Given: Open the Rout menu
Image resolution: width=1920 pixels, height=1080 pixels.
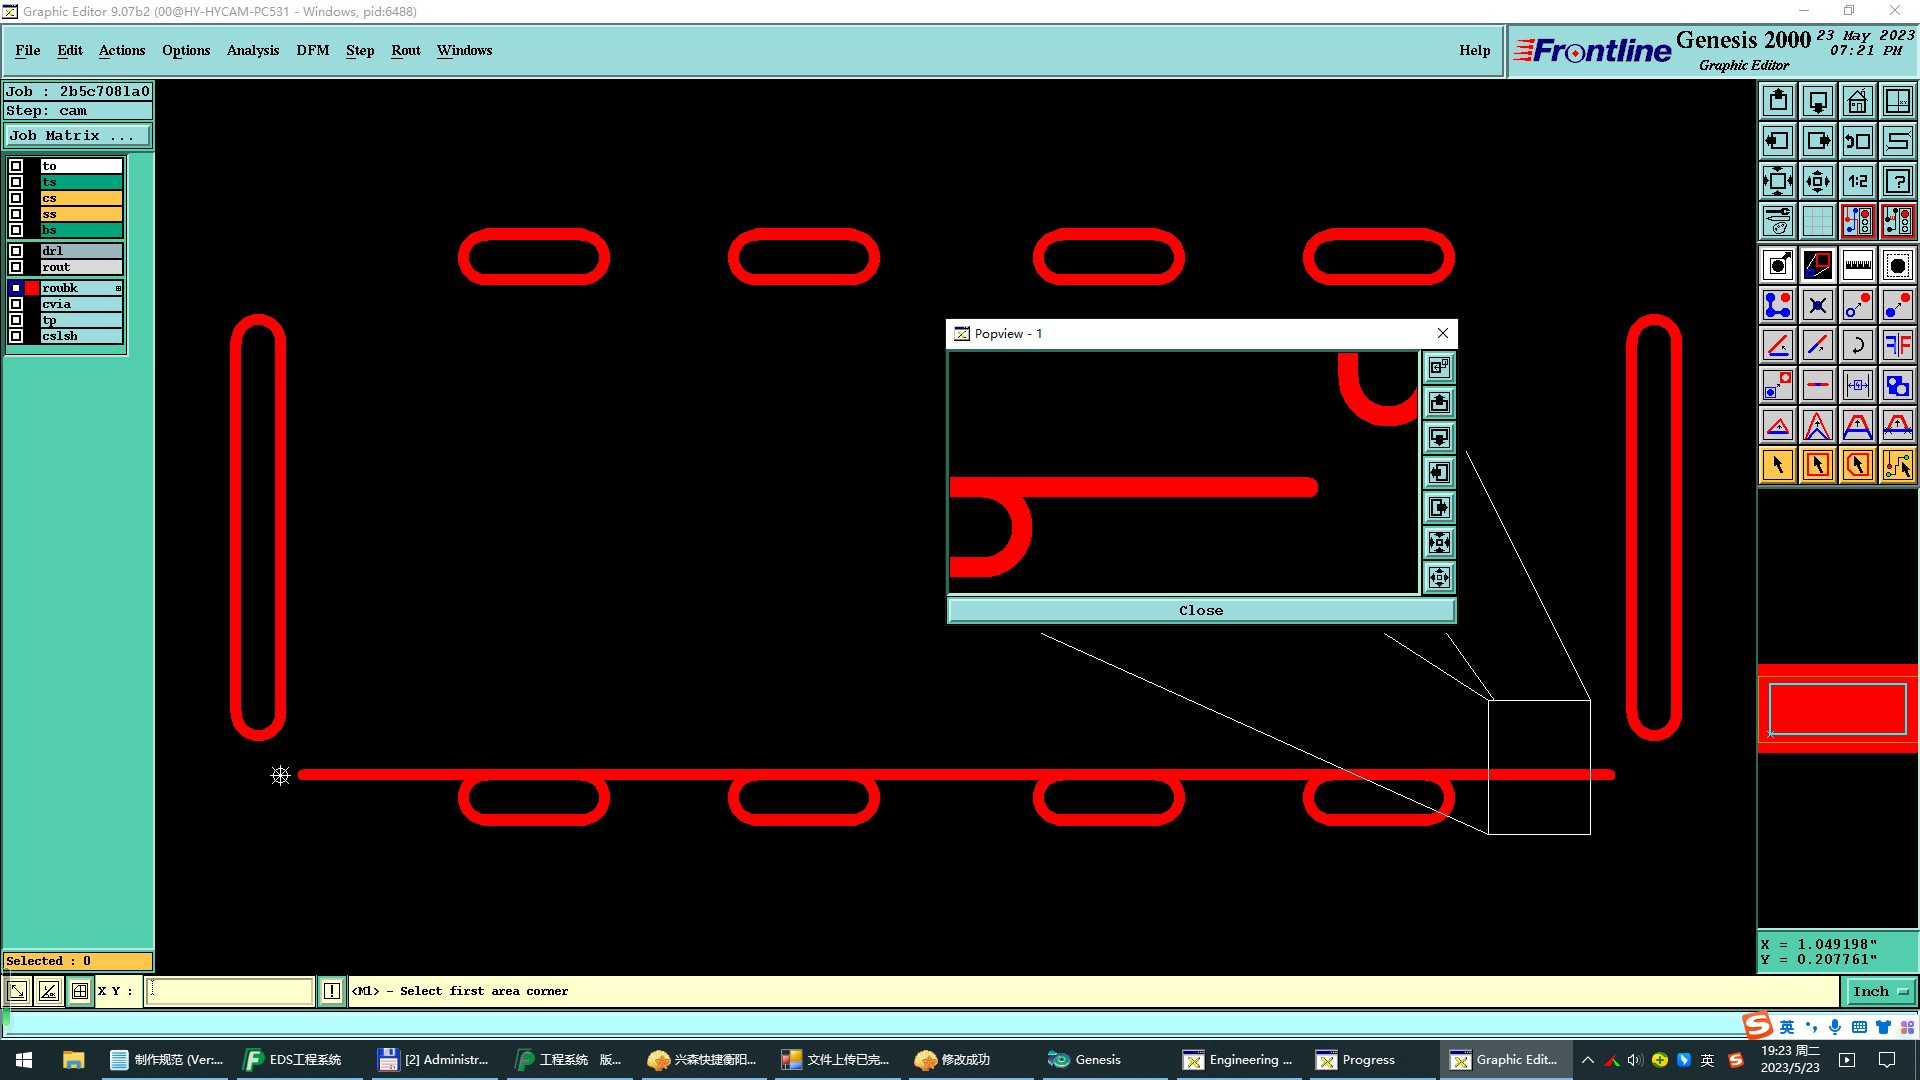Looking at the screenshot, I should pos(405,50).
